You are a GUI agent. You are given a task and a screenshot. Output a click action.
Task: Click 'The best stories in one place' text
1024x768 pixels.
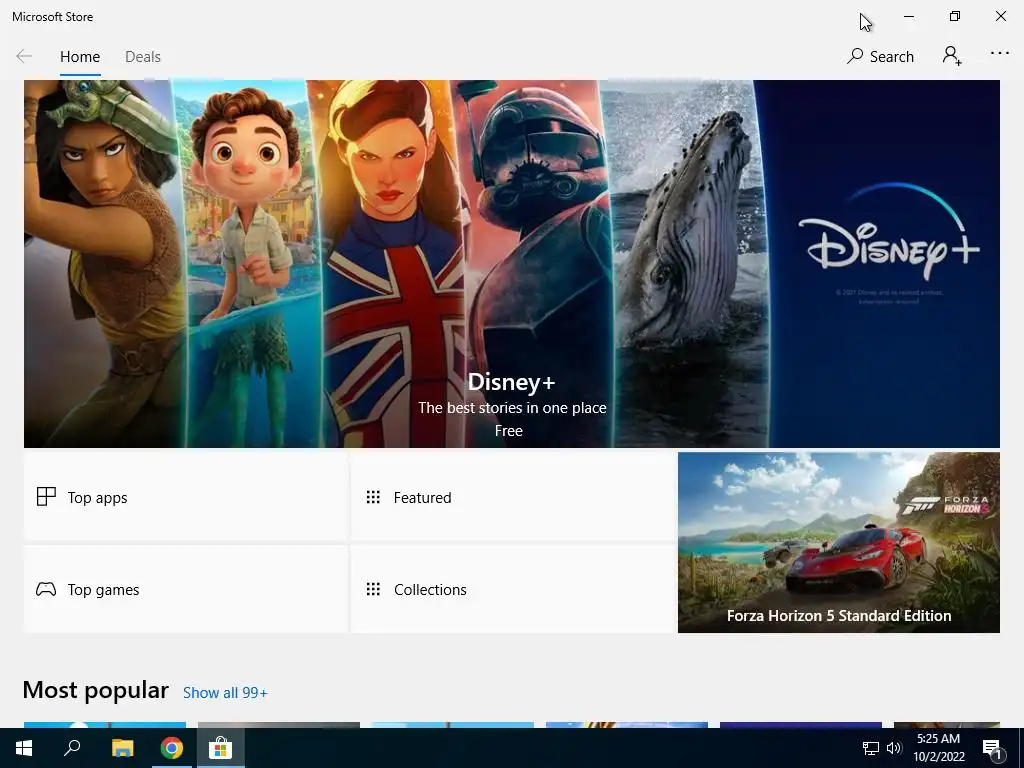pyautogui.click(x=512, y=408)
